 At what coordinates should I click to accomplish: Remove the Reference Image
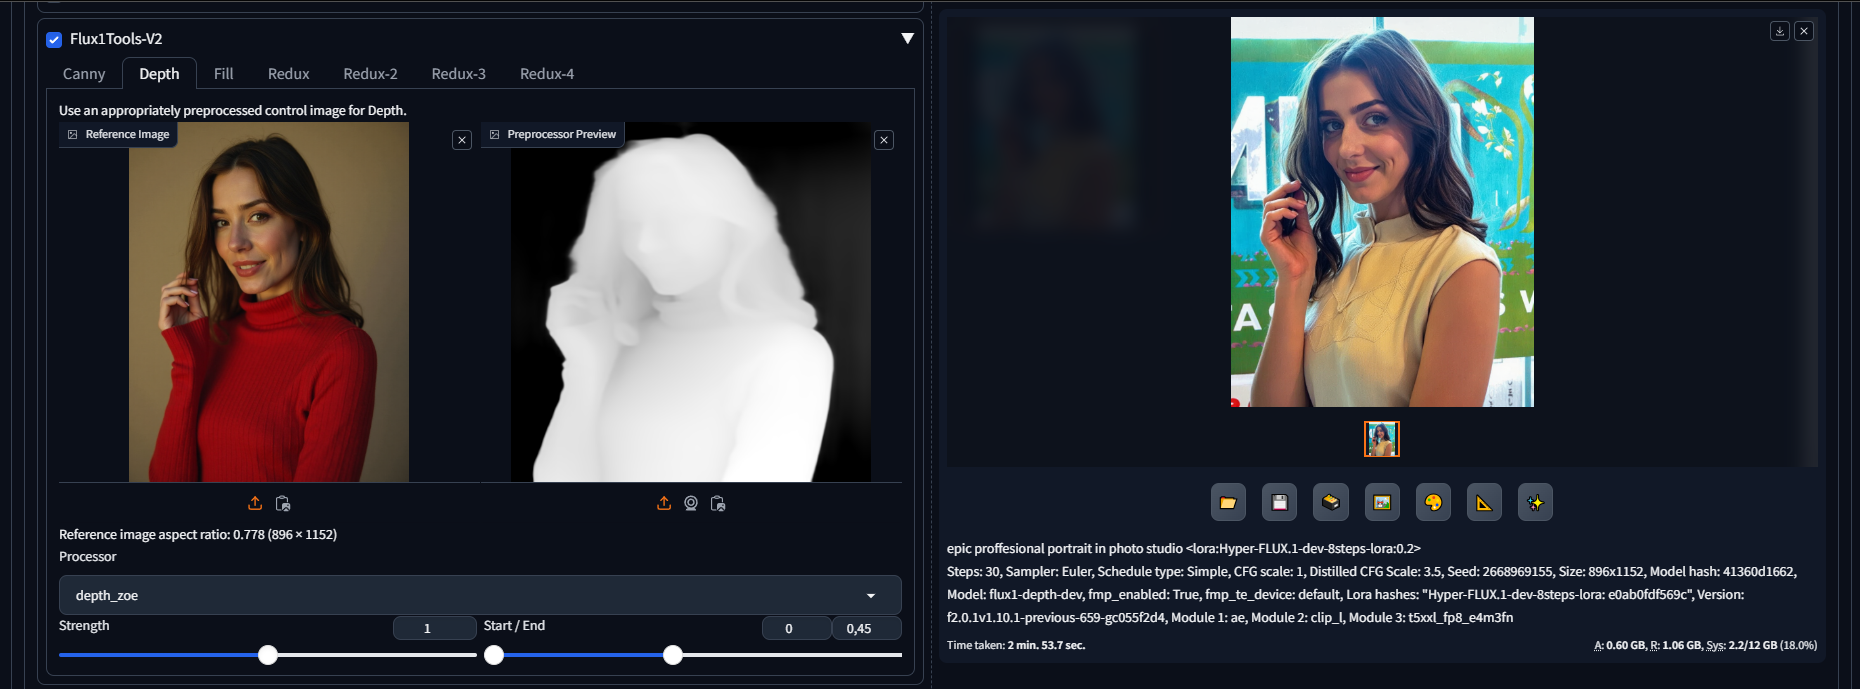pyautogui.click(x=462, y=140)
